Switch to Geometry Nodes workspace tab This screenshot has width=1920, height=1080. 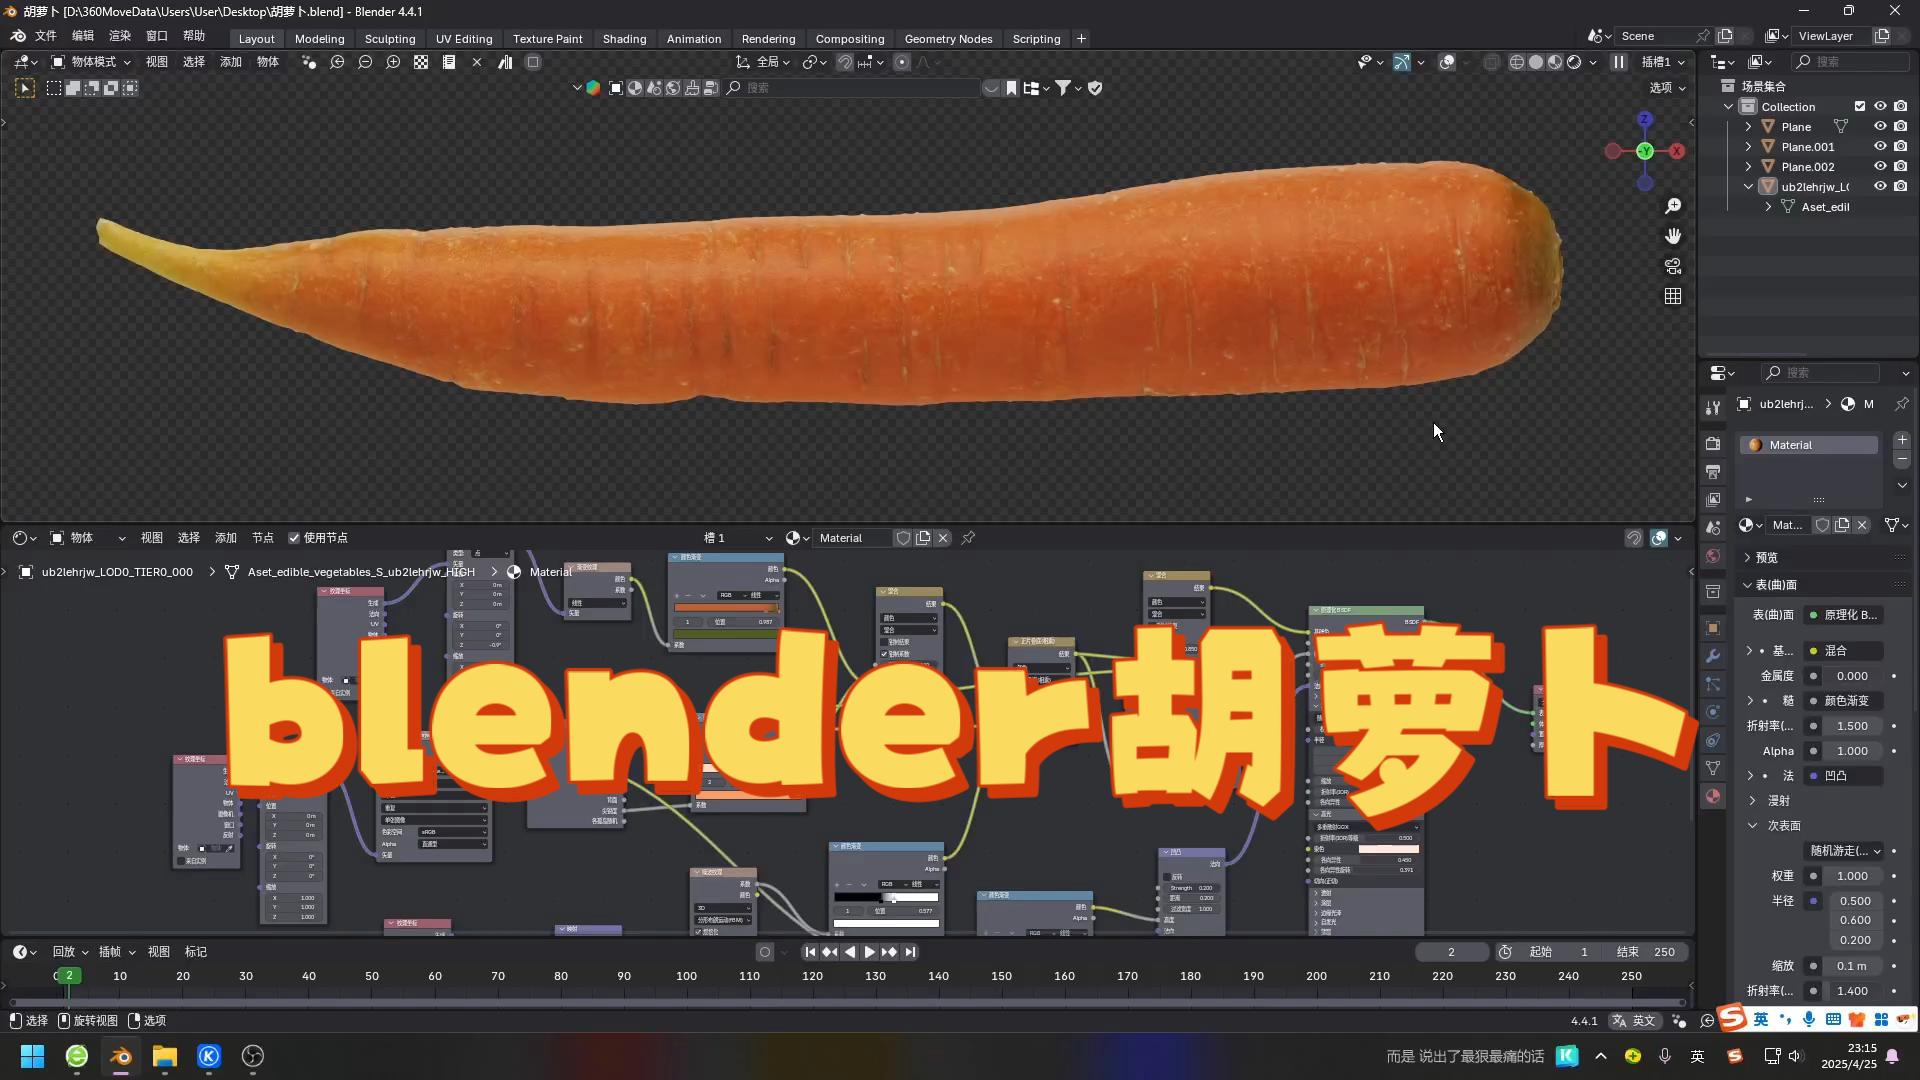pyautogui.click(x=948, y=39)
